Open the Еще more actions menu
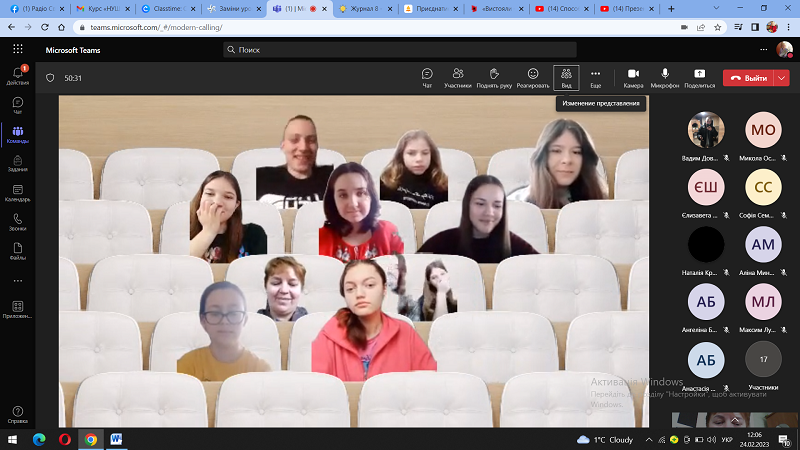800x450 pixels. tap(595, 77)
